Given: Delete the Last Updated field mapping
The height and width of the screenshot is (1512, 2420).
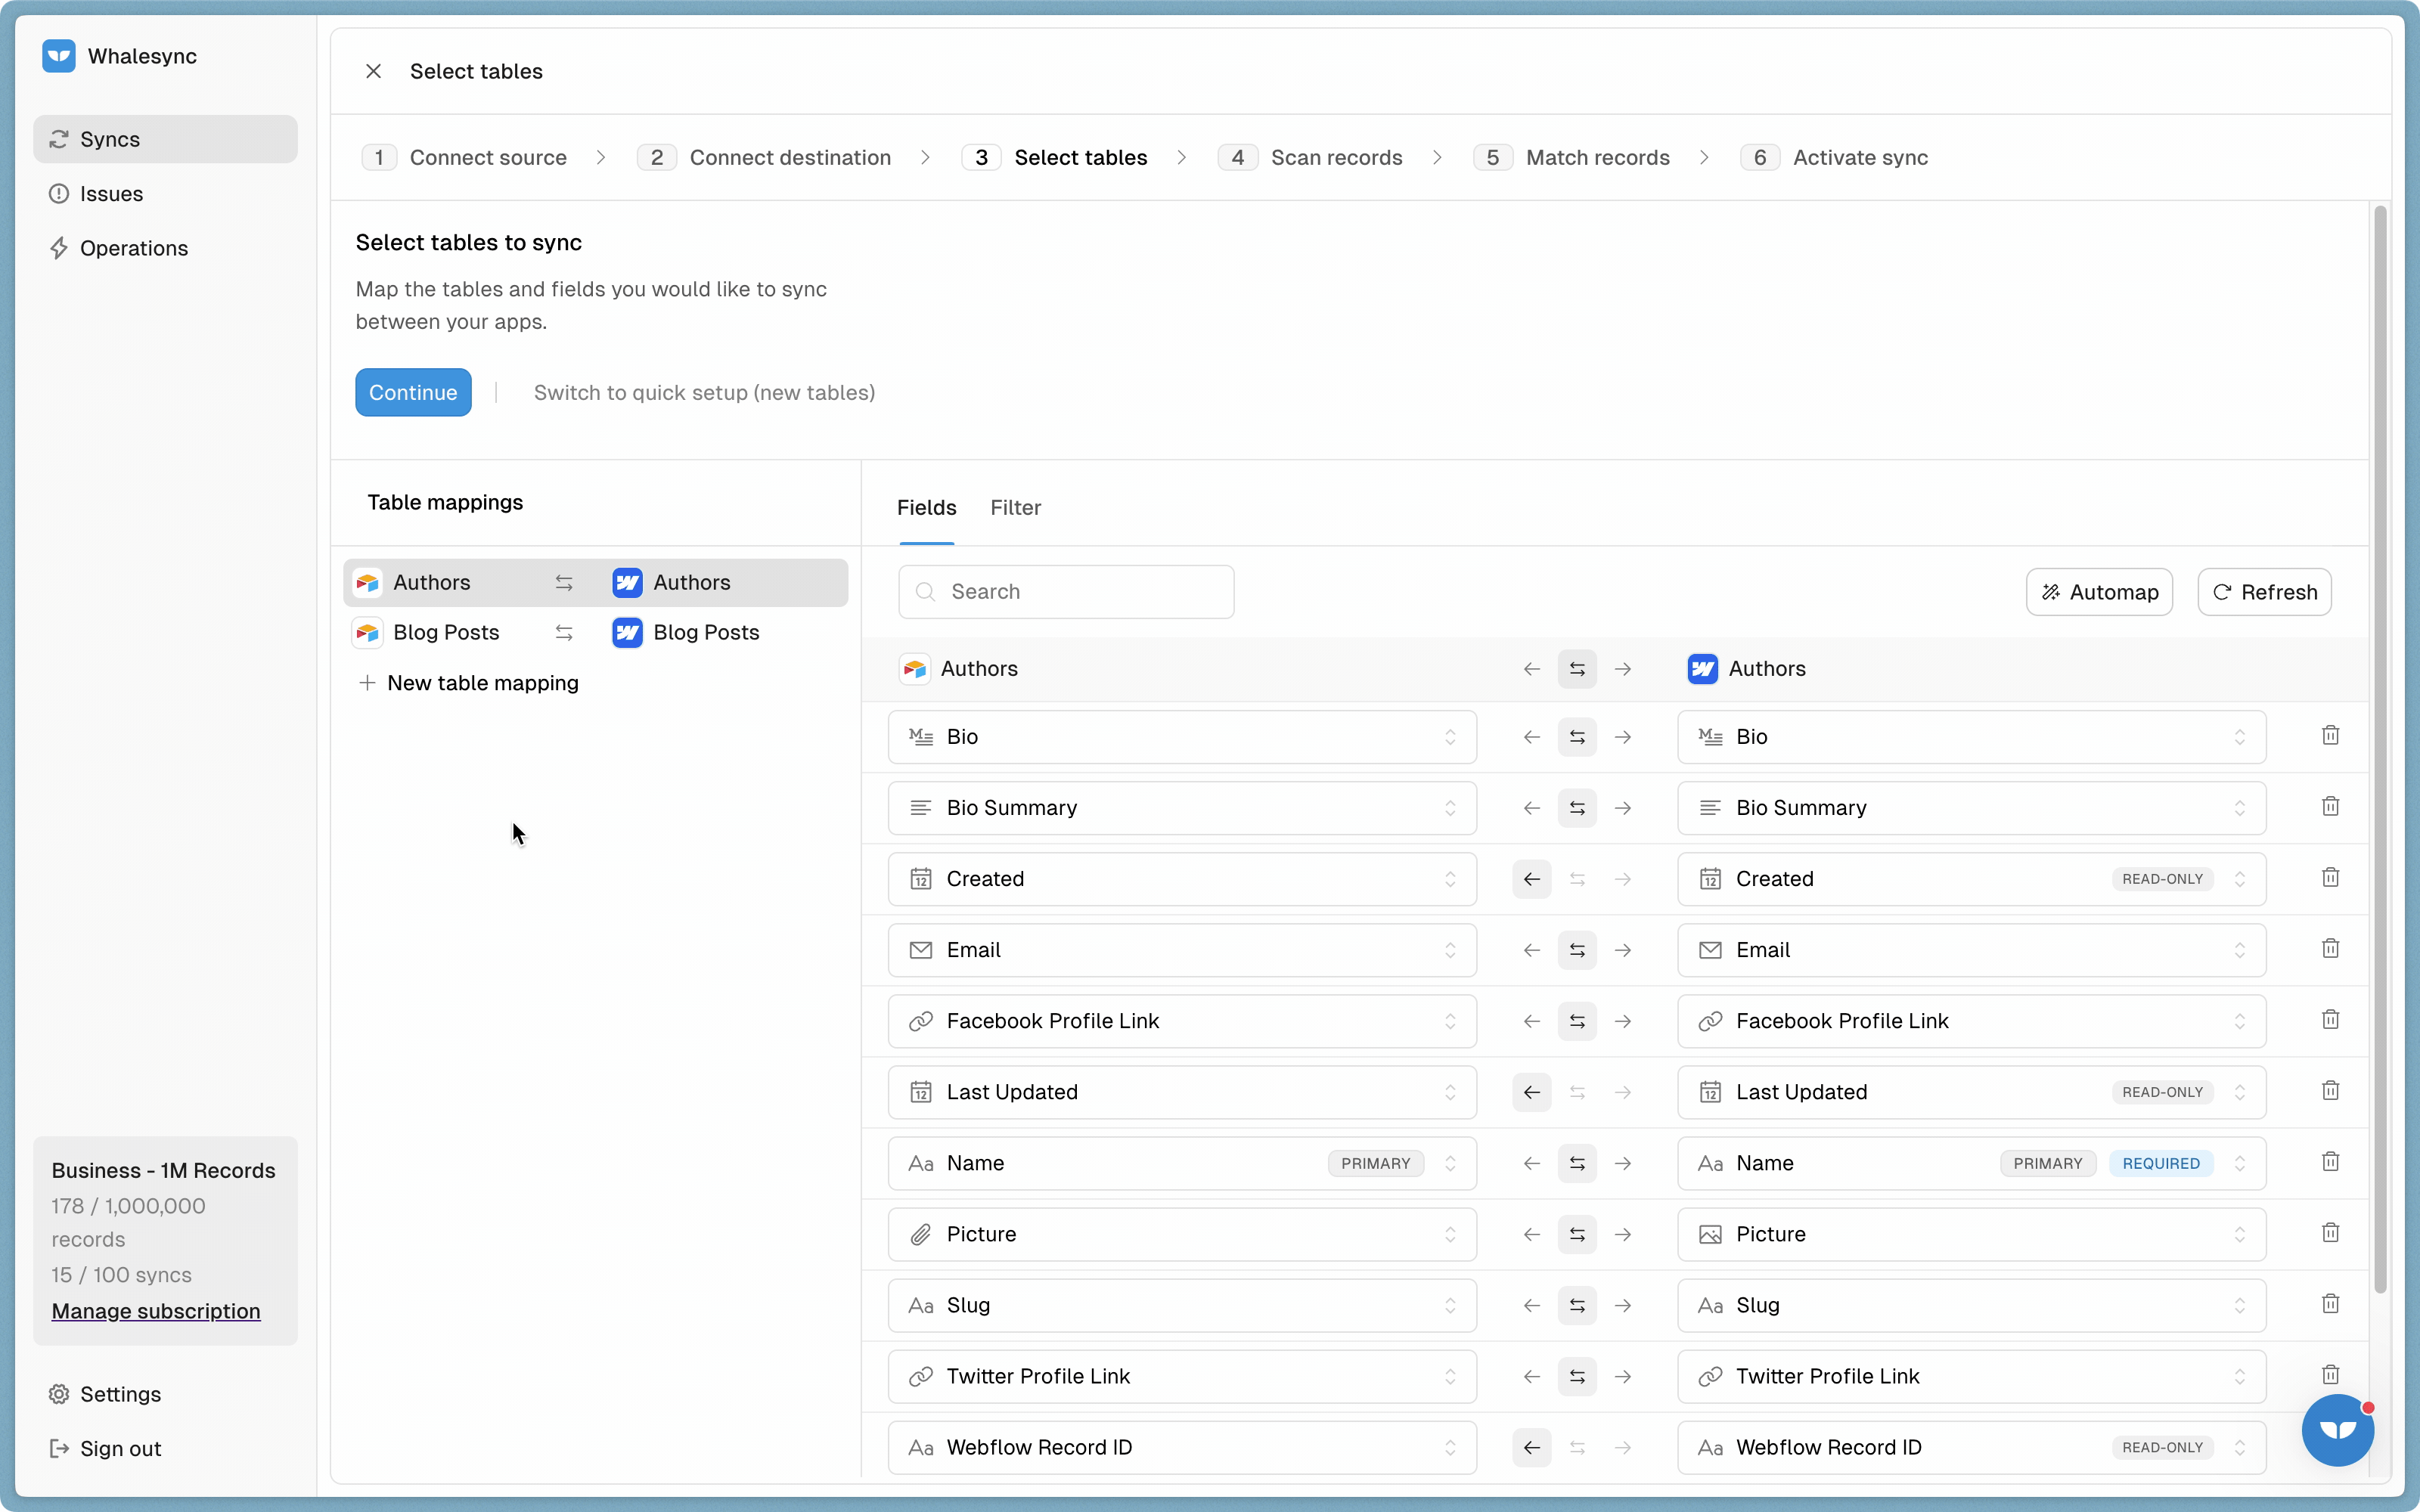Looking at the screenshot, I should pyautogui.click(x=2330, y=1090).
